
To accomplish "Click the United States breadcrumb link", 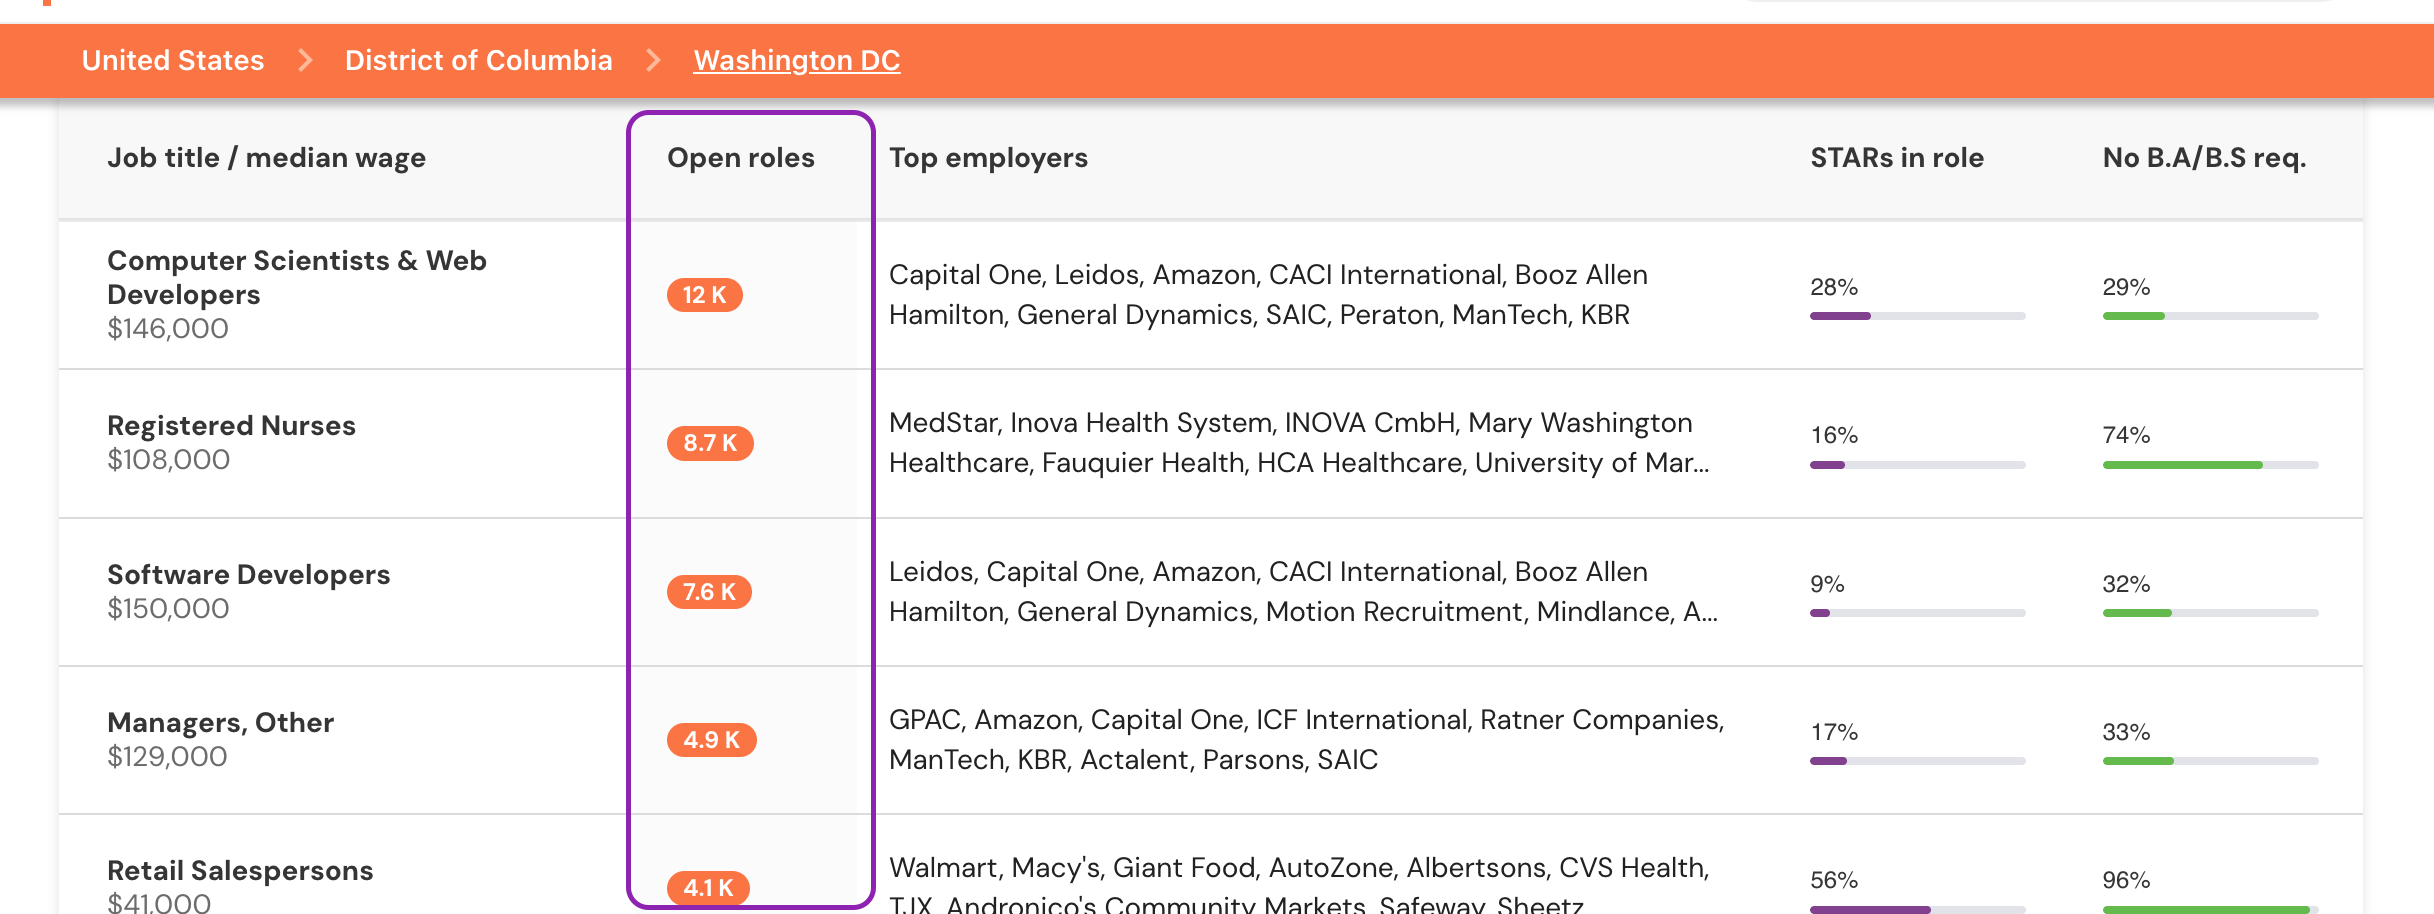I will (x=173, y=60).
